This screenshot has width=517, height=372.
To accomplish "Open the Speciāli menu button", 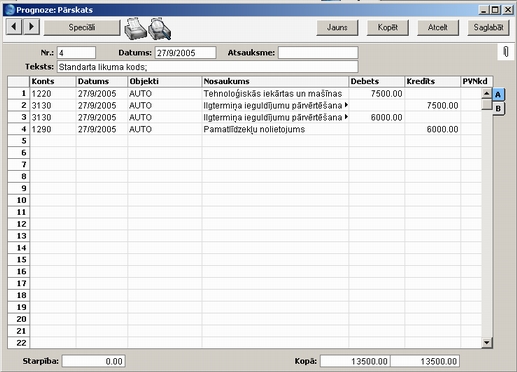I will pyautogui.click(x=82, y=27).
